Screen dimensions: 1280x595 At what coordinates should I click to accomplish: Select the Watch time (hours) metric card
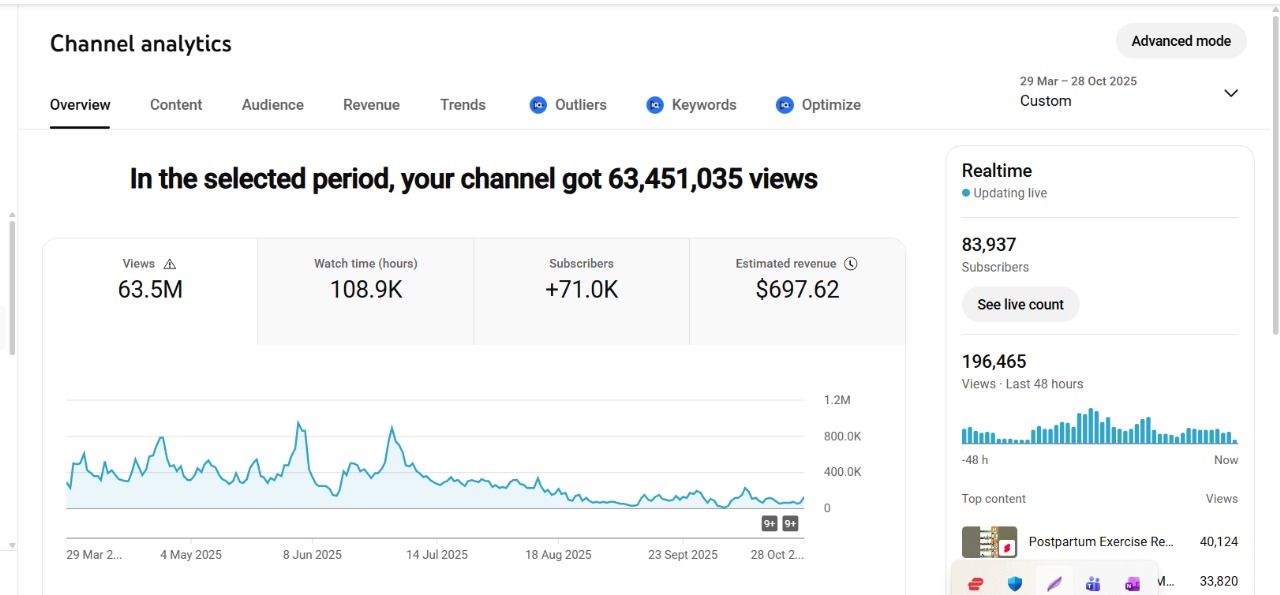tap(366, 290)
